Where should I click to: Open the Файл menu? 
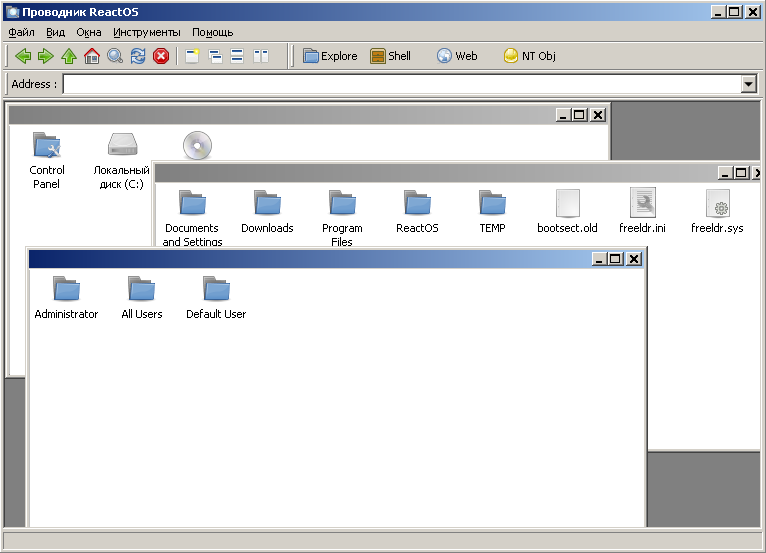21,32
